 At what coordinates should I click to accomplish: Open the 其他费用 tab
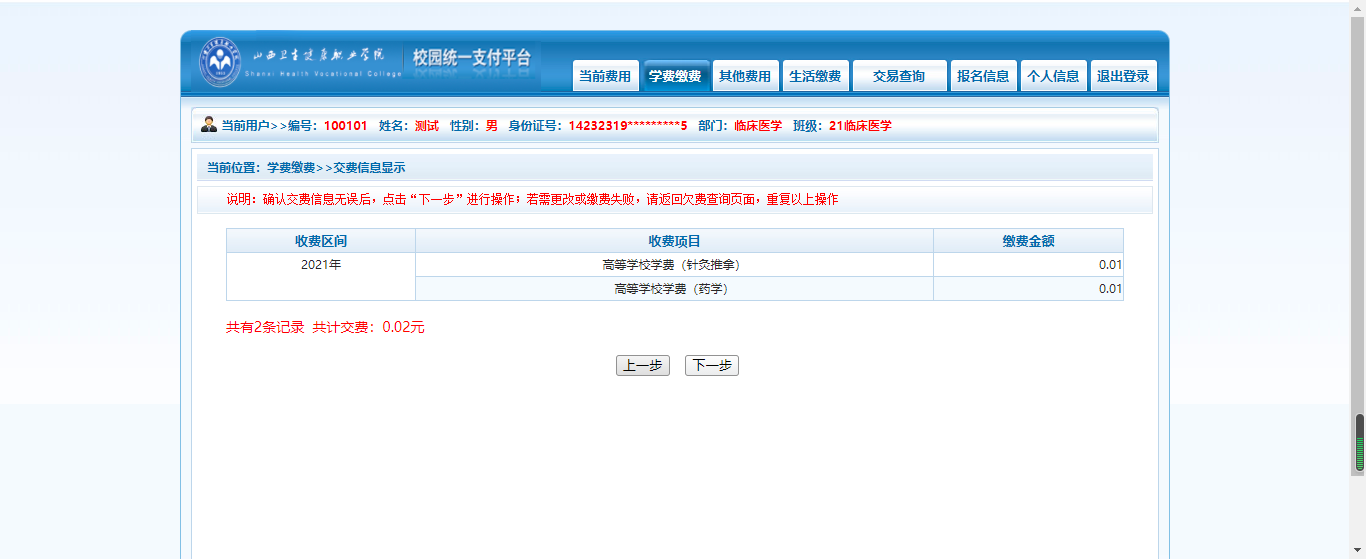(x=745, y=76)
